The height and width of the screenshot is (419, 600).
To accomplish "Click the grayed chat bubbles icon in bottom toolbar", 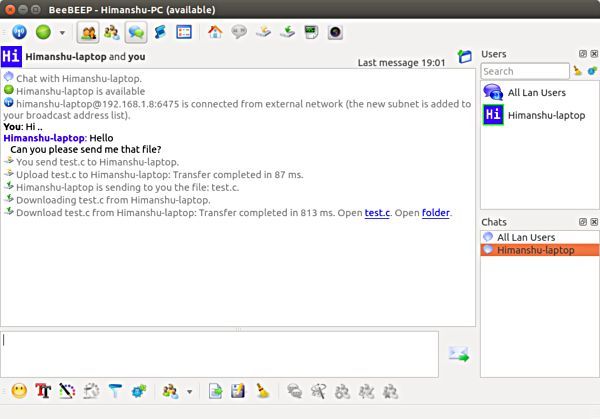I will [x=294, y=391].
